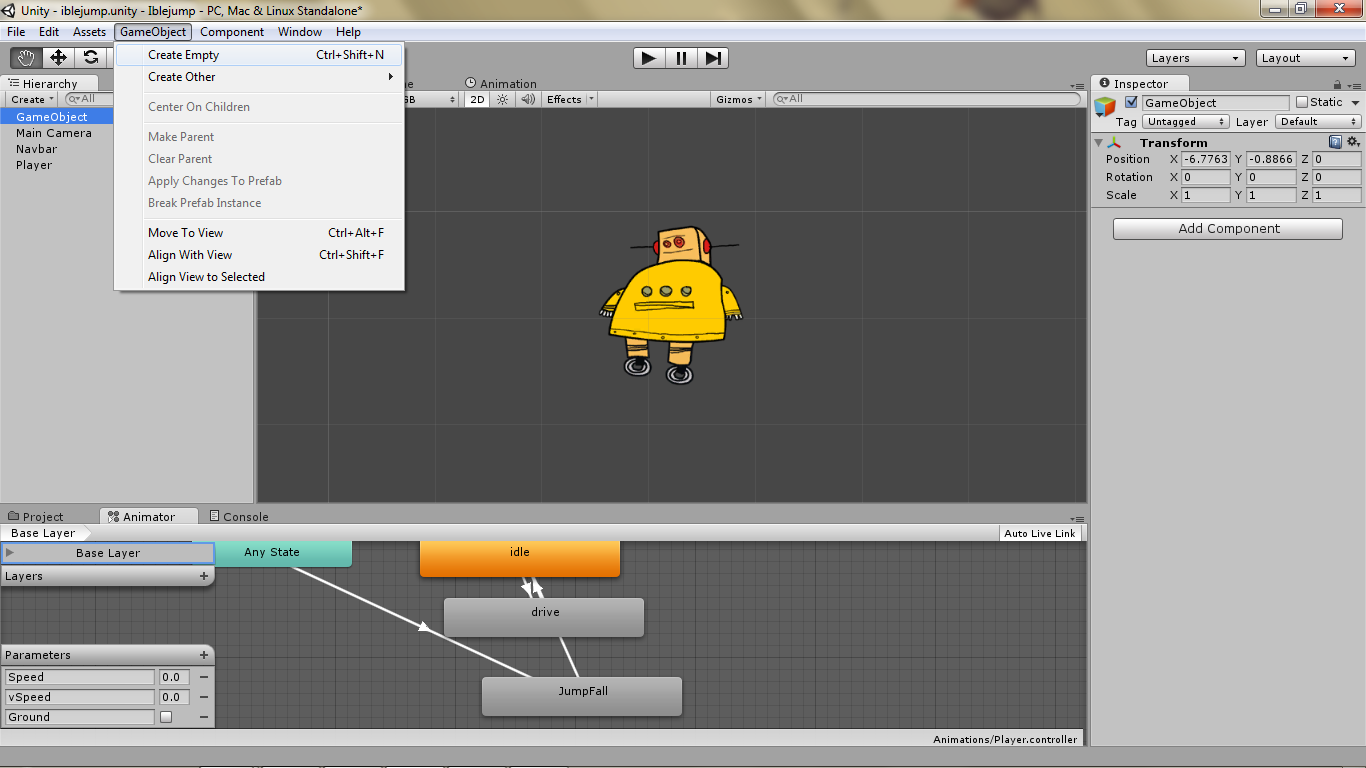Image resolution: width=1366 pixels, height=768 pixels.
Task: Open the Effects dropdown arrow
Action: (591, 99)
